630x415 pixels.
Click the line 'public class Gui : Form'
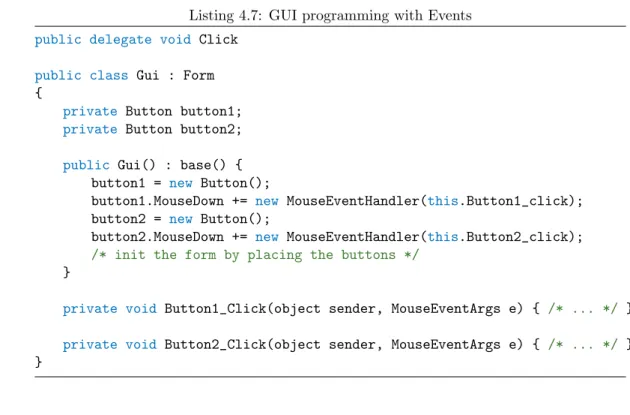point(125,76)
